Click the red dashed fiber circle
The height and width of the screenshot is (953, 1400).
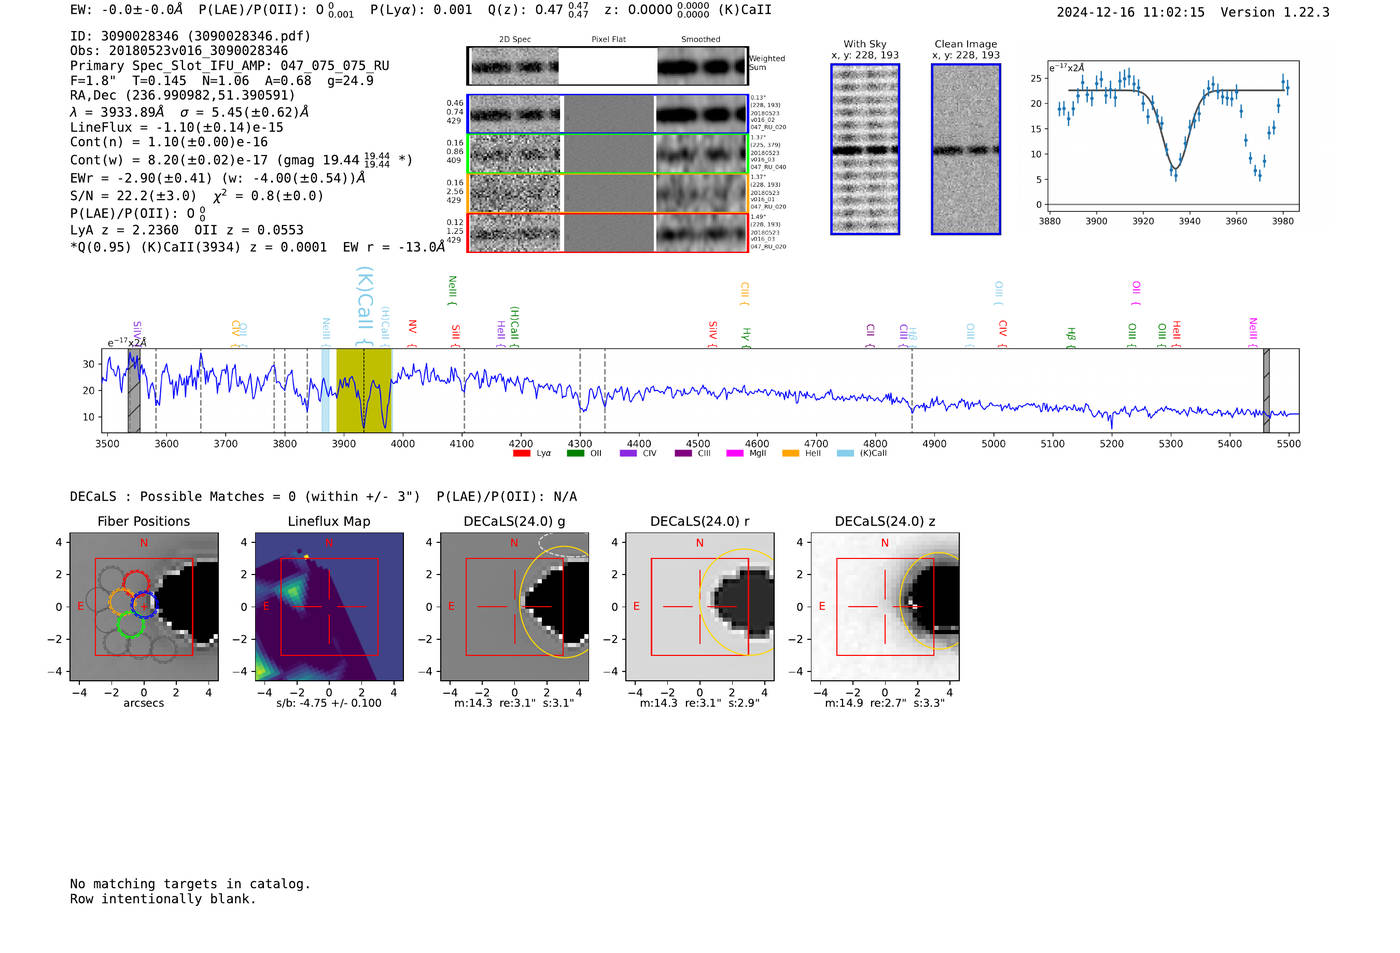pos(135,582)
